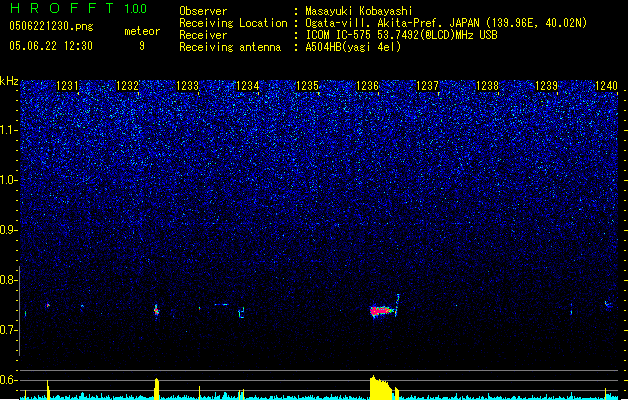The image size is (629, 400).
Task: Click the widest yellow intensity peak at 1236
Action: (380, 388)
